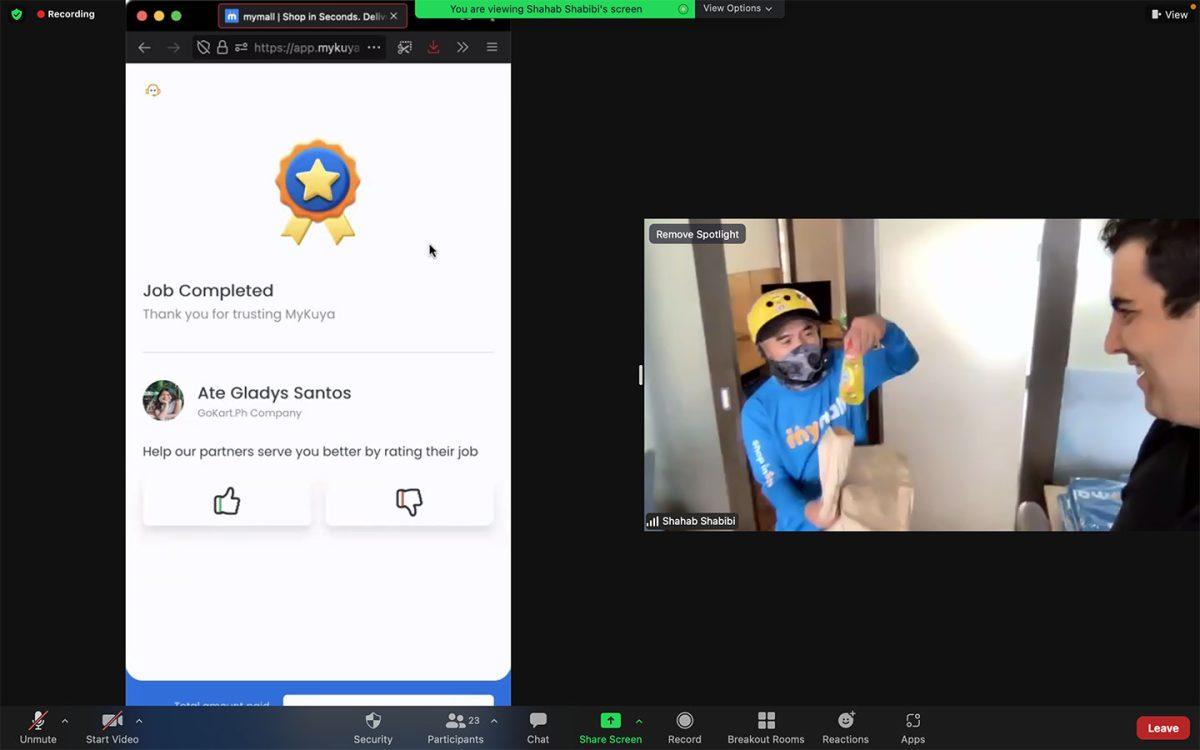This screenshot has width=1200, height=750.
Task: Open the Reactions picker
Action: [x=845, y=726]
